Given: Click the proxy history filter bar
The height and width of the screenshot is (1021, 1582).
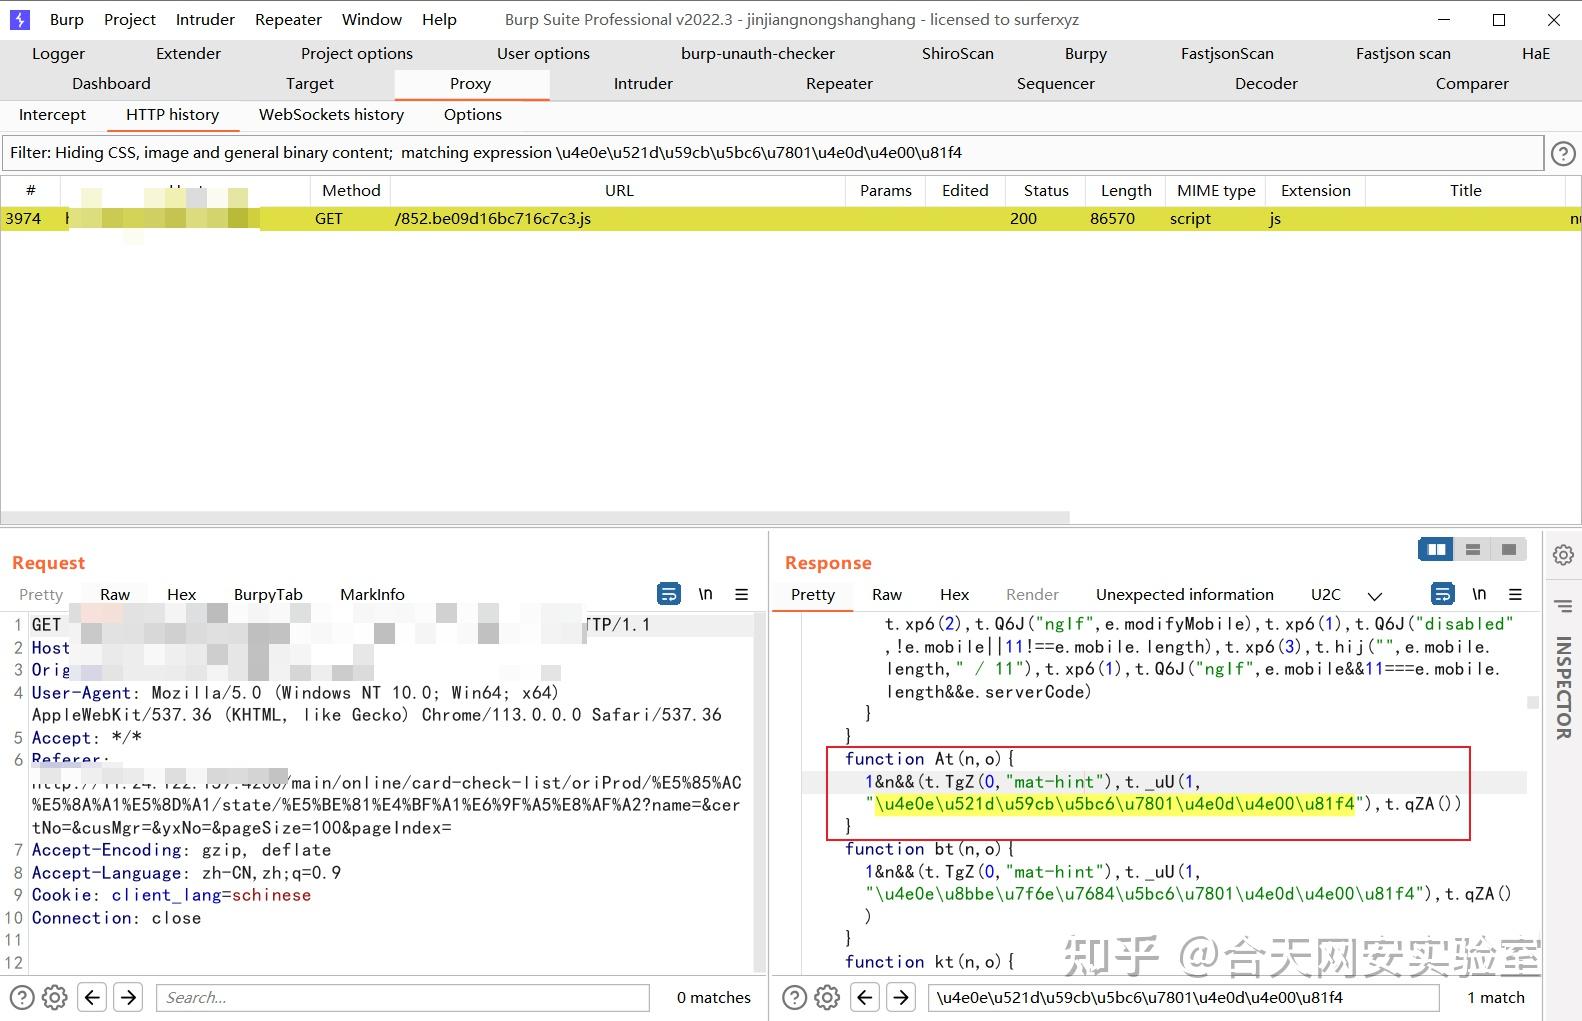Looking at the screenshot, I should 772,153.
